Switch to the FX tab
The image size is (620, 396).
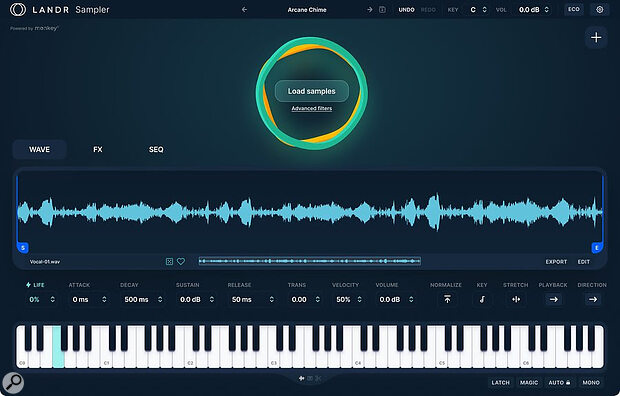[x=98, y=150]
